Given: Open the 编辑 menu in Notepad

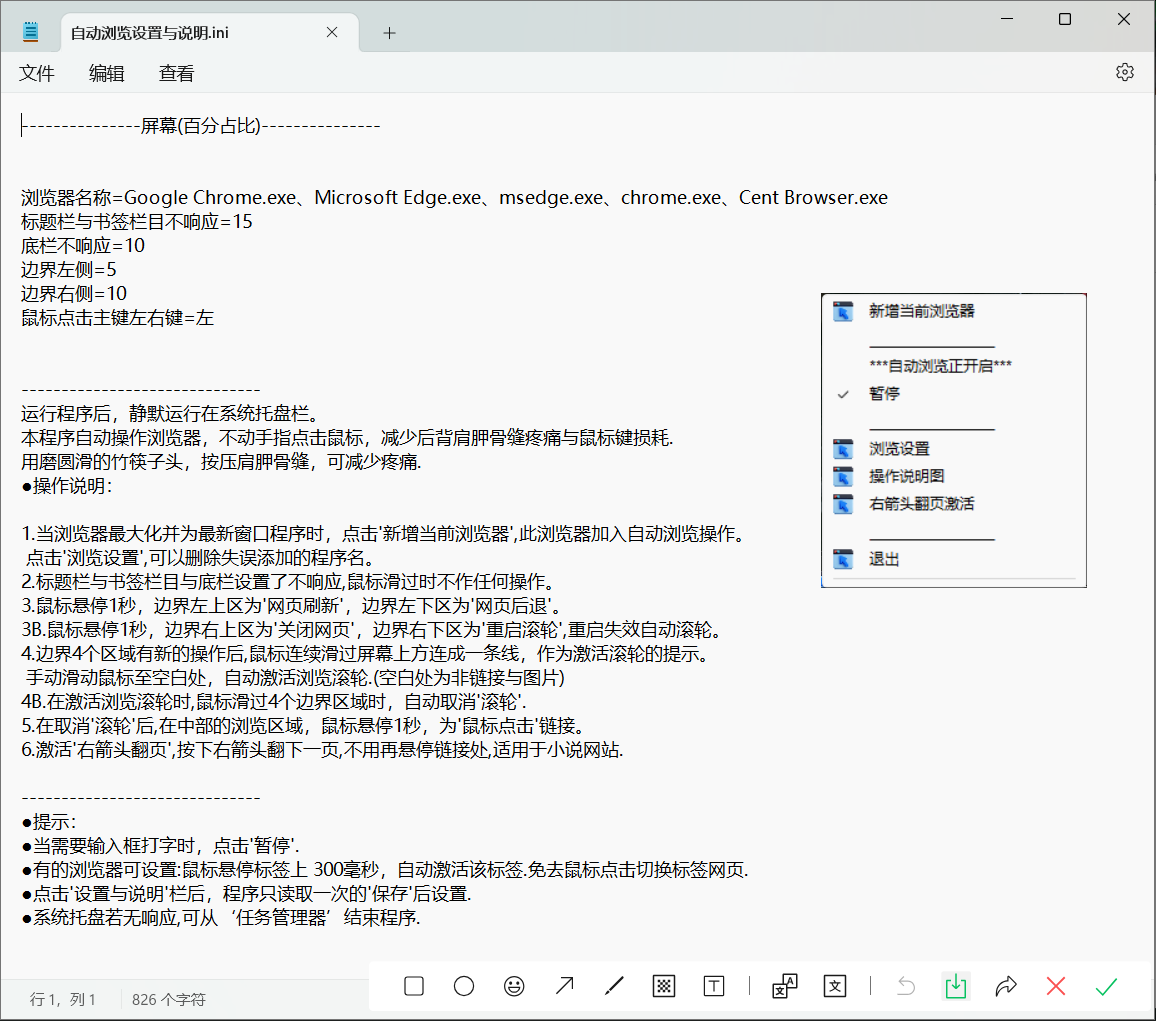Looking at the screenshot, I should pyautogui.click(x=107, y=73).
